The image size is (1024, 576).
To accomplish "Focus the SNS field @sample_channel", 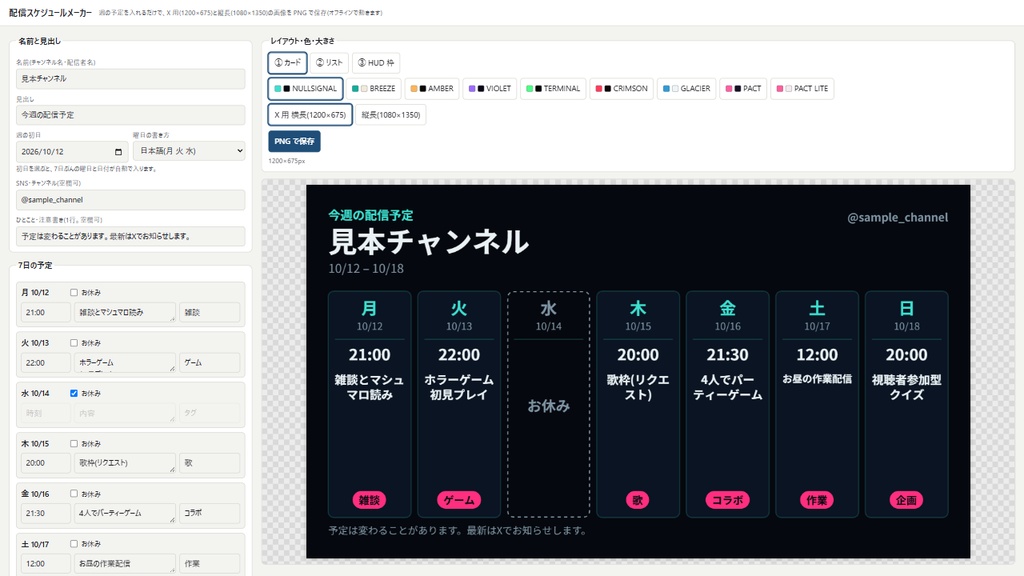I will coord(131,200).
